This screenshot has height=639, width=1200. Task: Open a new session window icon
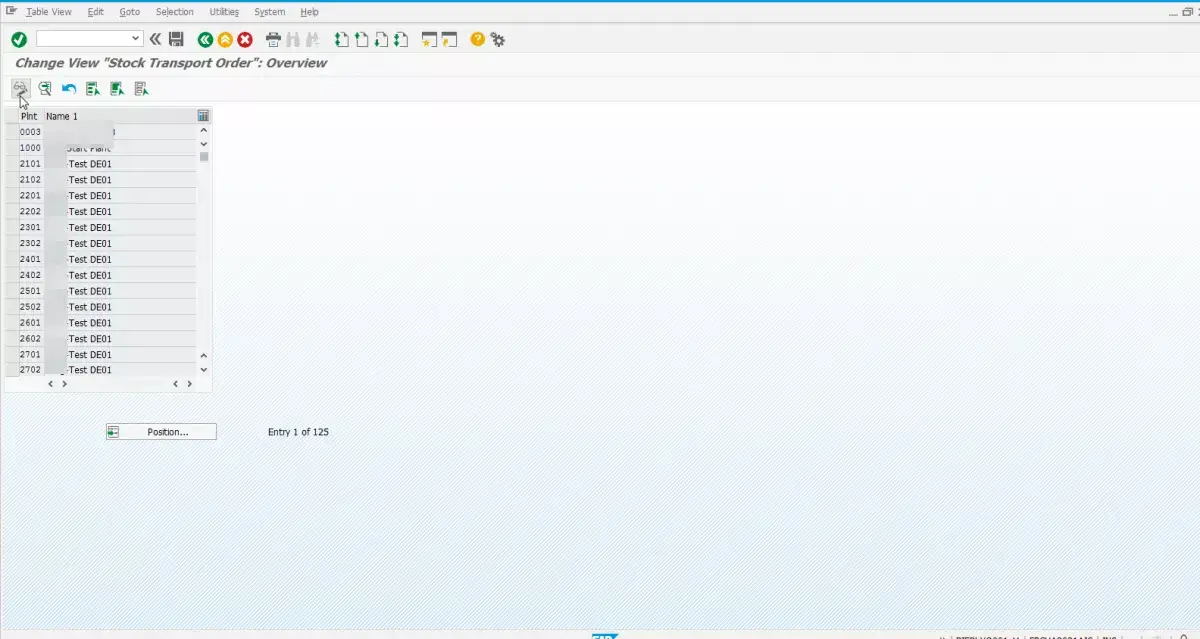[430, 39]
